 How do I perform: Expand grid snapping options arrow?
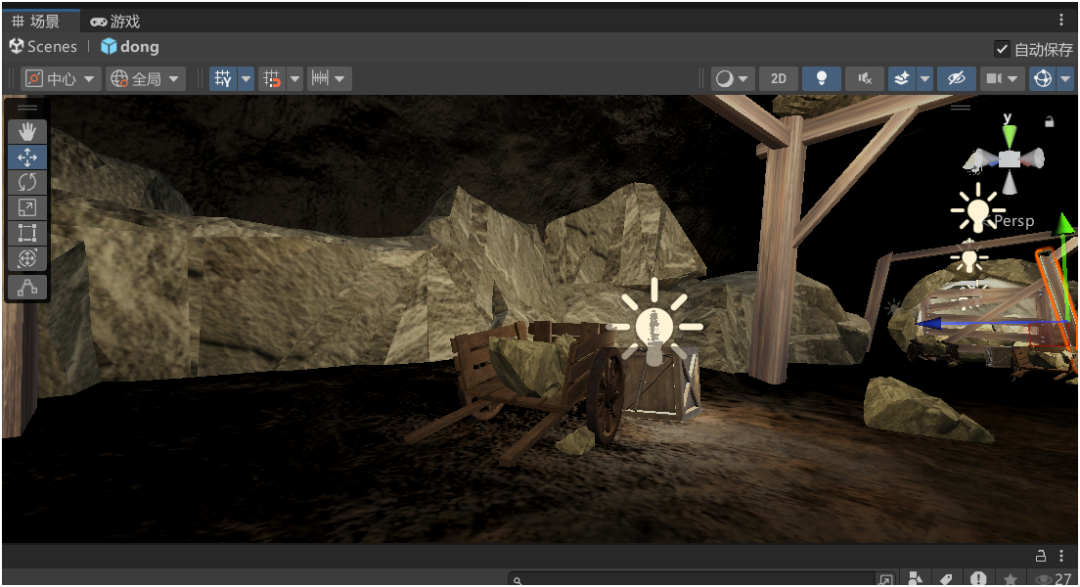click(x=295, y=79)
